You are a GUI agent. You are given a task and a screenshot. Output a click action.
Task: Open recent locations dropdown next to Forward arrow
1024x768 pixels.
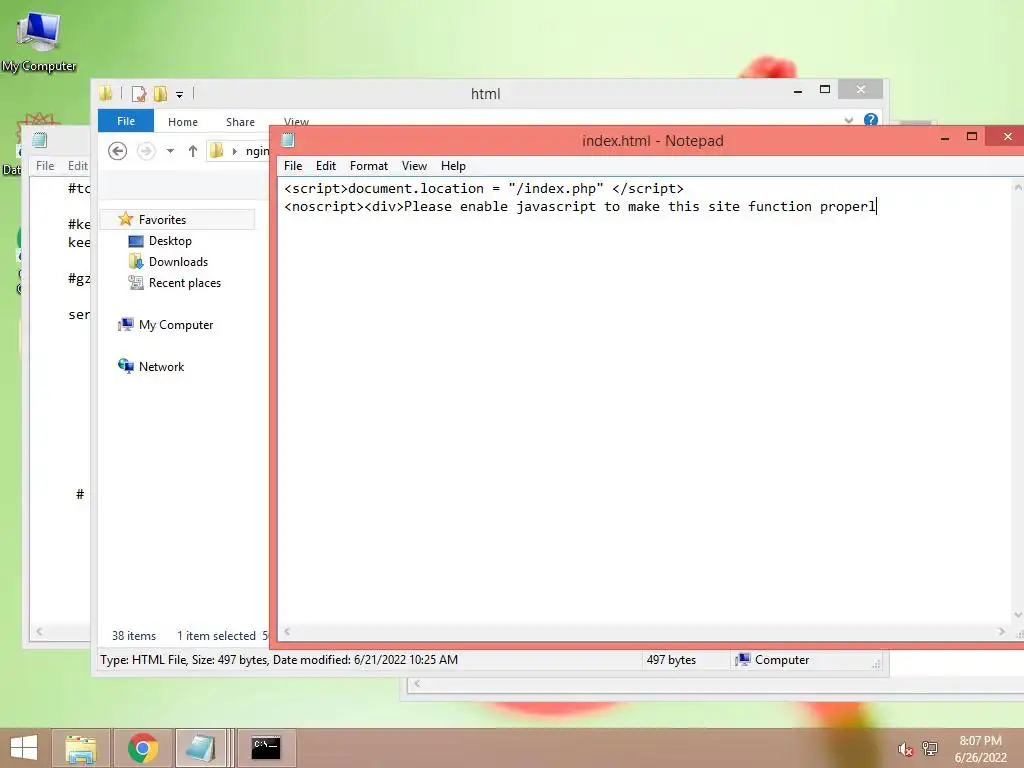click(170, 151)
